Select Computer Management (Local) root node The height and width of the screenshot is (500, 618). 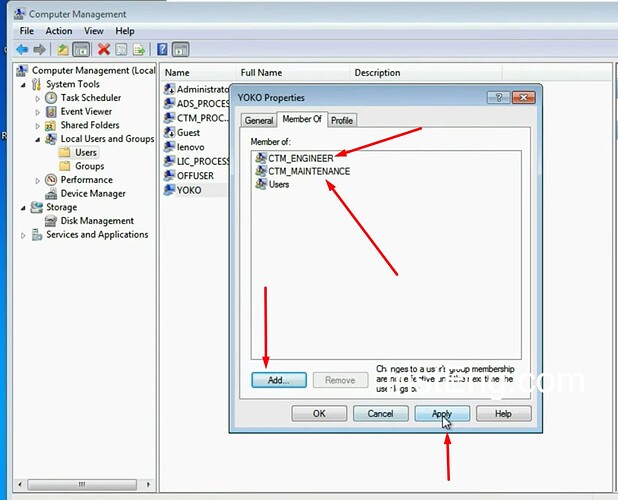(x=94, y=70)
